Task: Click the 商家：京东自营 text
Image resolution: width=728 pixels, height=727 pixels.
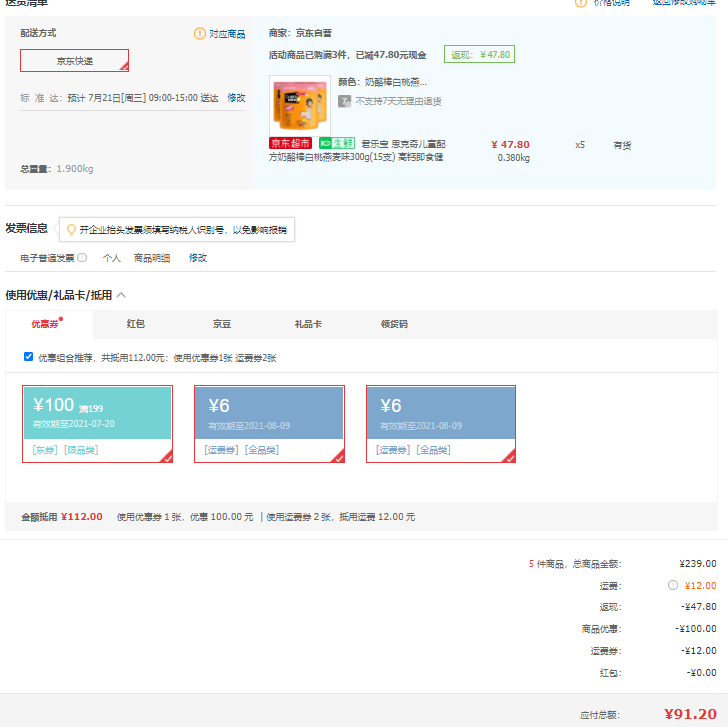Action: click(x=300, y=33)
